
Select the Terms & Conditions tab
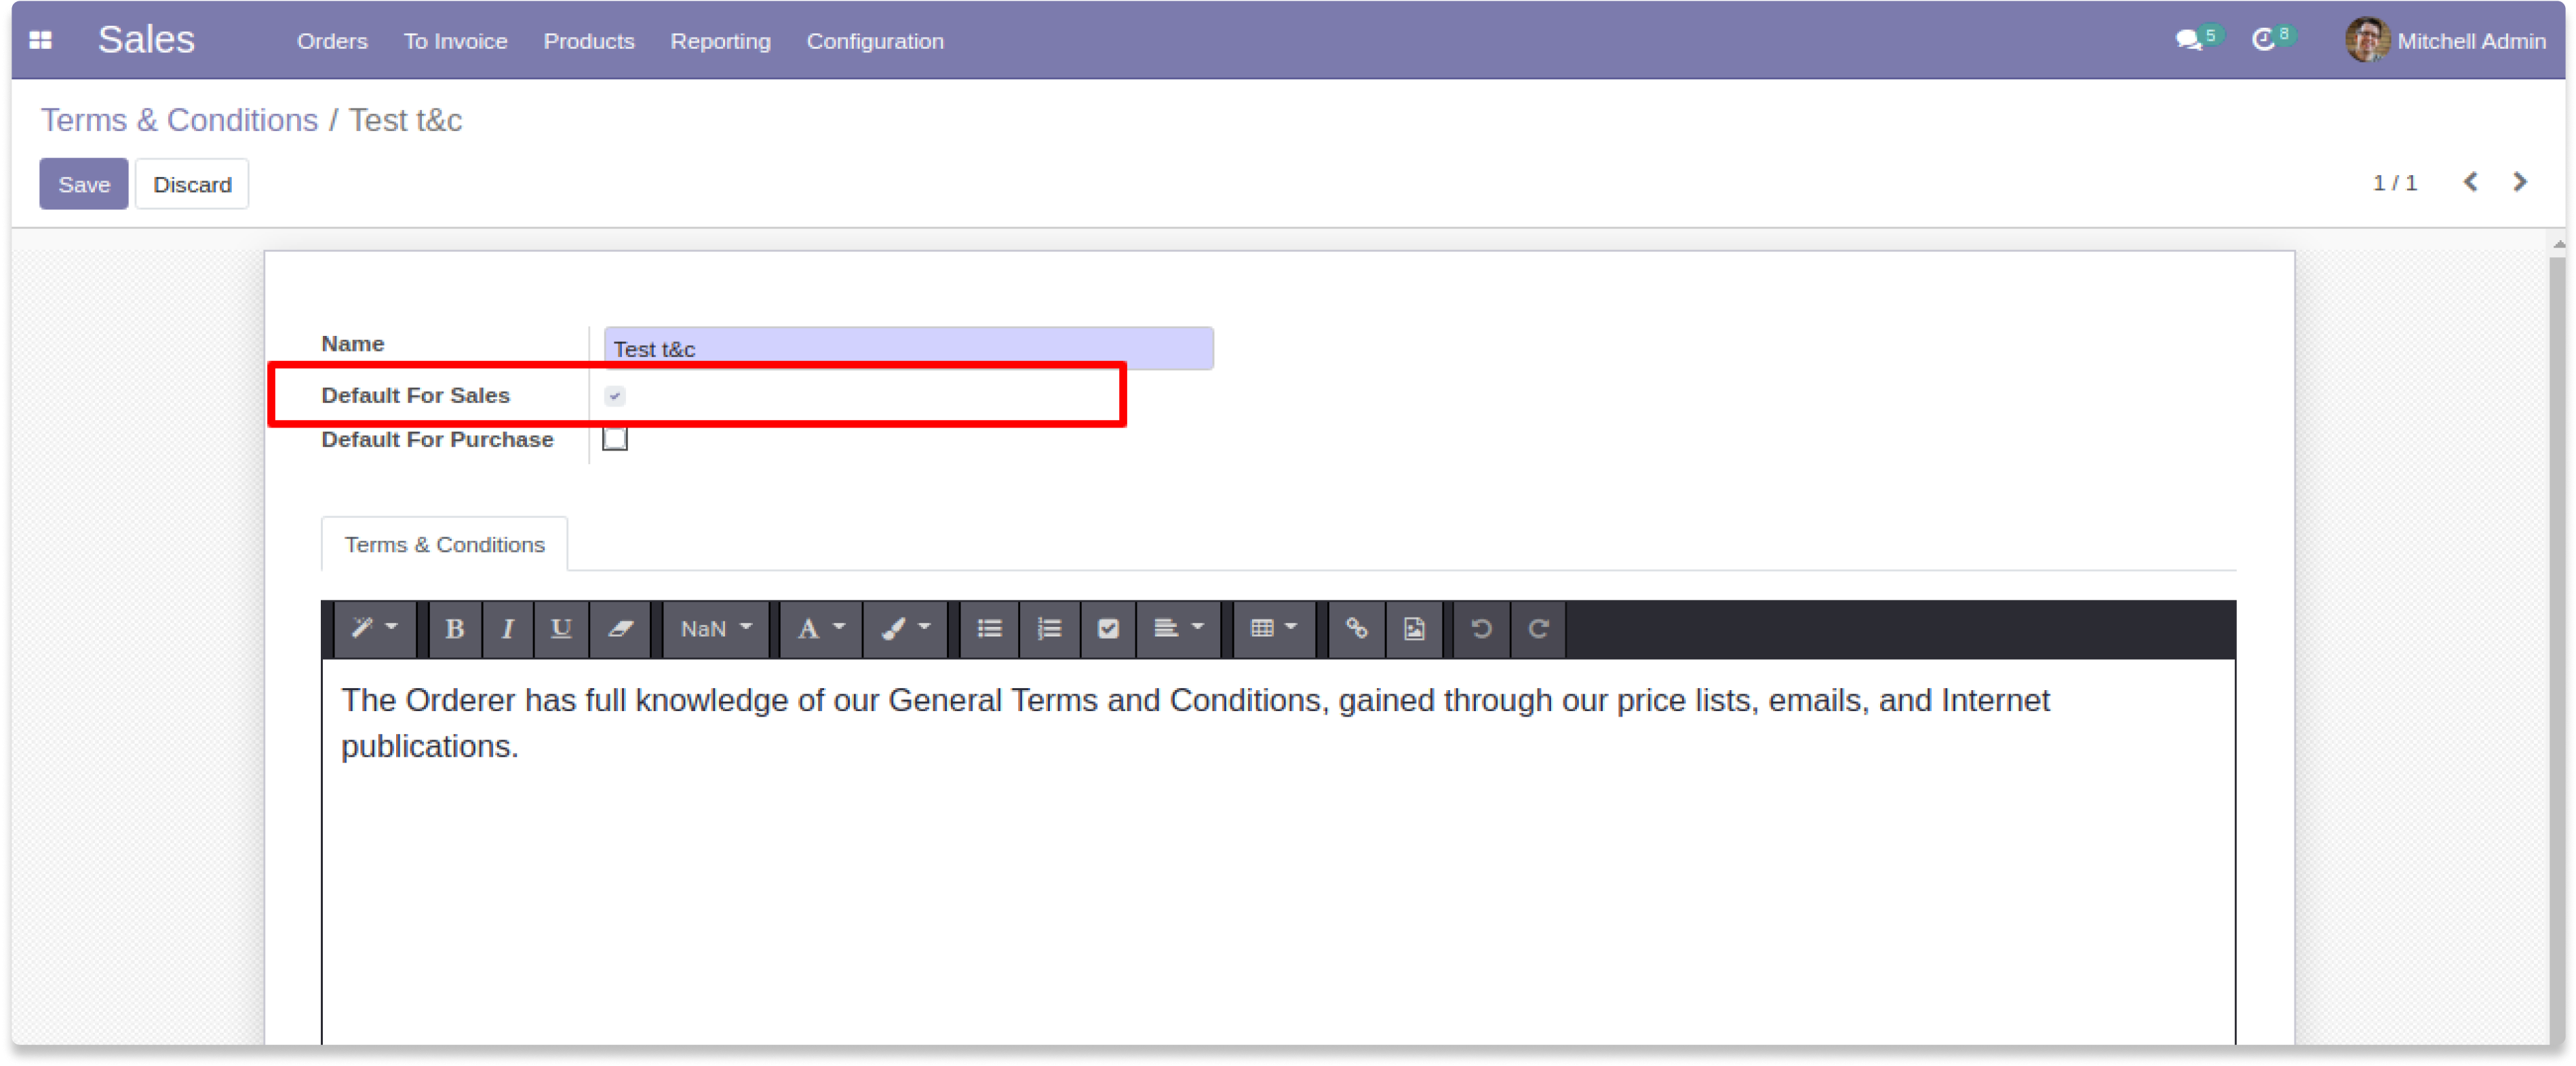coord(445,544)
